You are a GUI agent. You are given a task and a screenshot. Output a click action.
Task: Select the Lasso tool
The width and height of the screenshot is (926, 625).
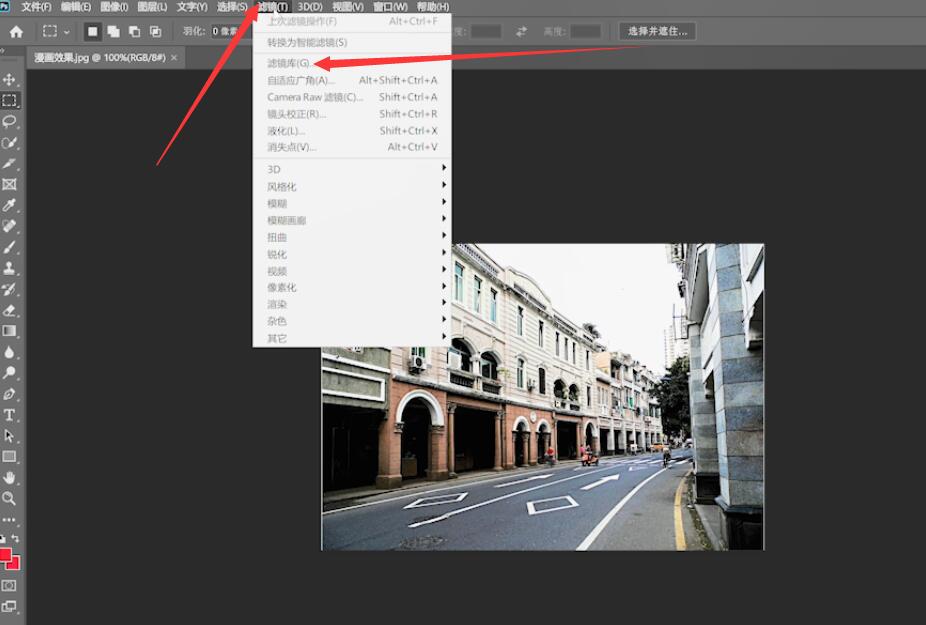pos(9,122)
